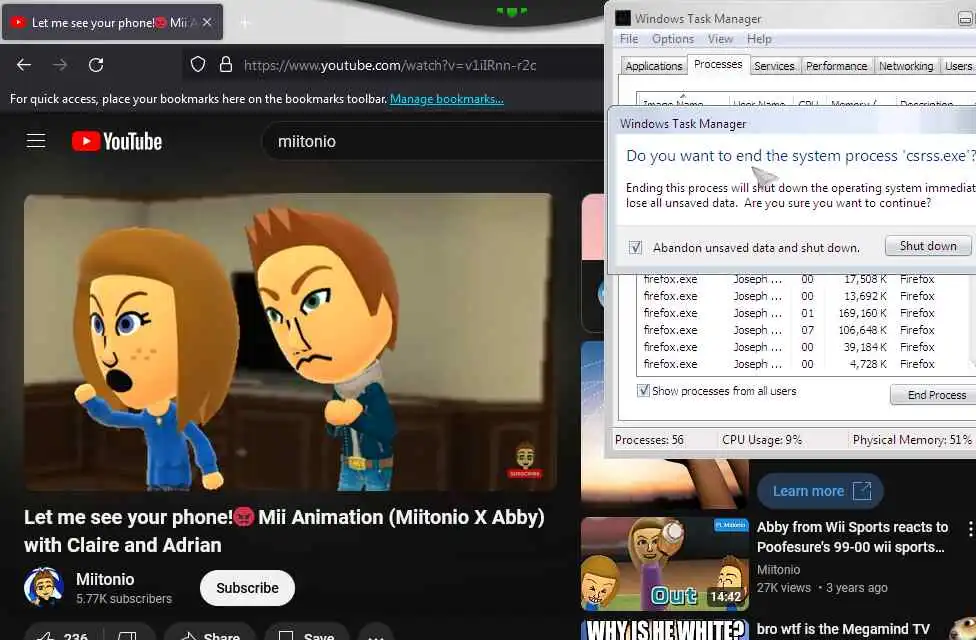Switch to the Performance tab
This screenshot has height=640, width=976.
point(836,65)
